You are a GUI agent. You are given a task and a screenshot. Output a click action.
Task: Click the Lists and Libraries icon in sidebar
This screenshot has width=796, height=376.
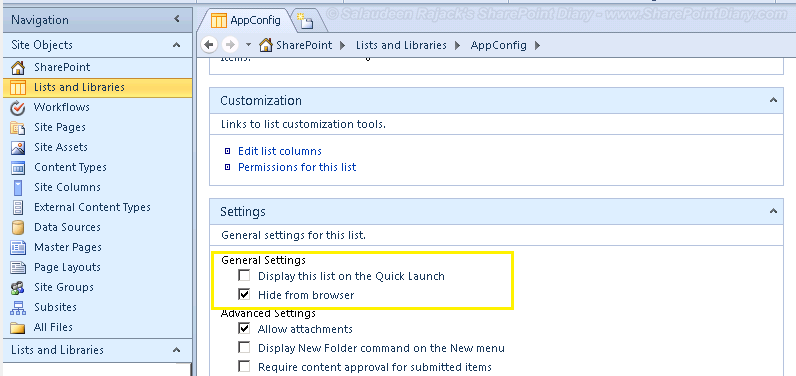18,87
